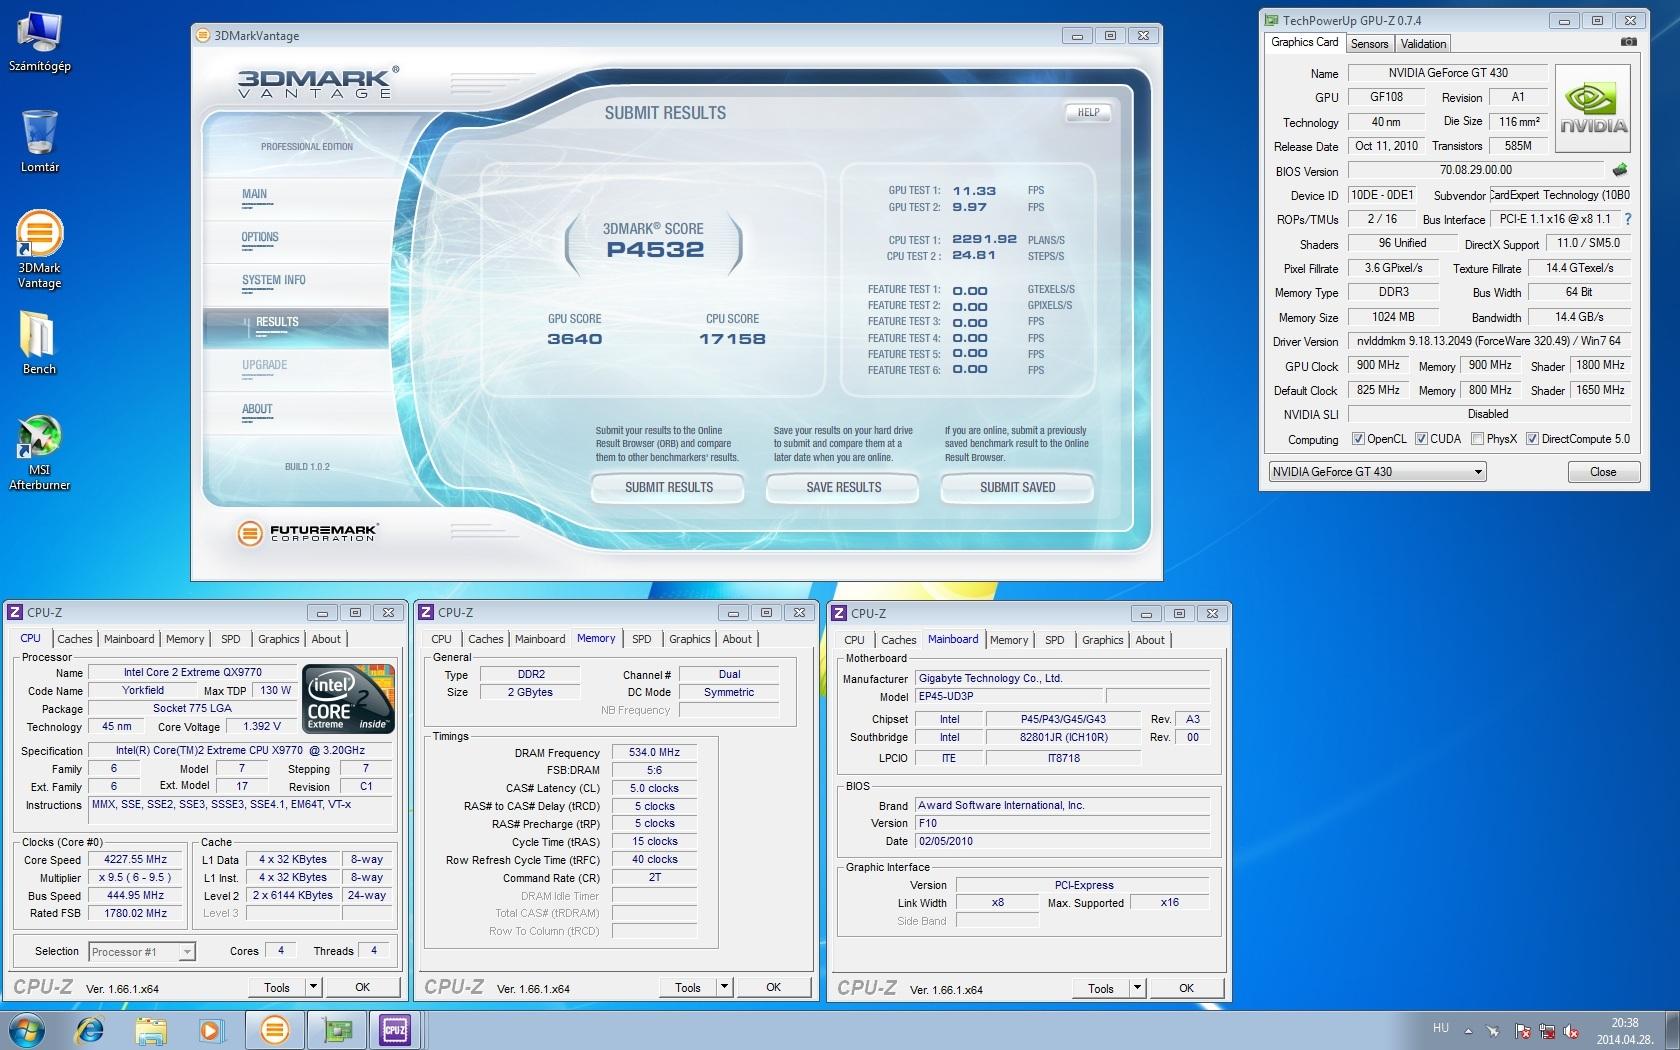The width and height of the screenshot is (1680, 1050).
Task: Switch to GPU-Z taskbar button
Action: pyautogui.click(x=336, y=1029)
